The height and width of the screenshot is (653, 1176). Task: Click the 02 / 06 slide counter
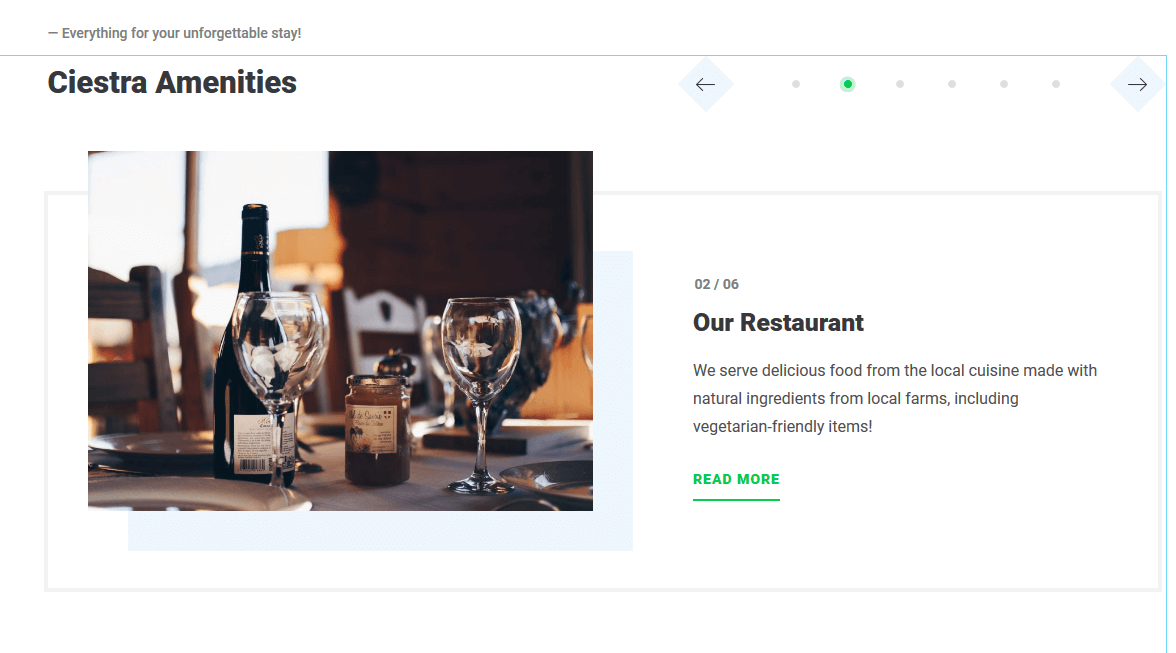pyautogui.click(x=716, y=284)
